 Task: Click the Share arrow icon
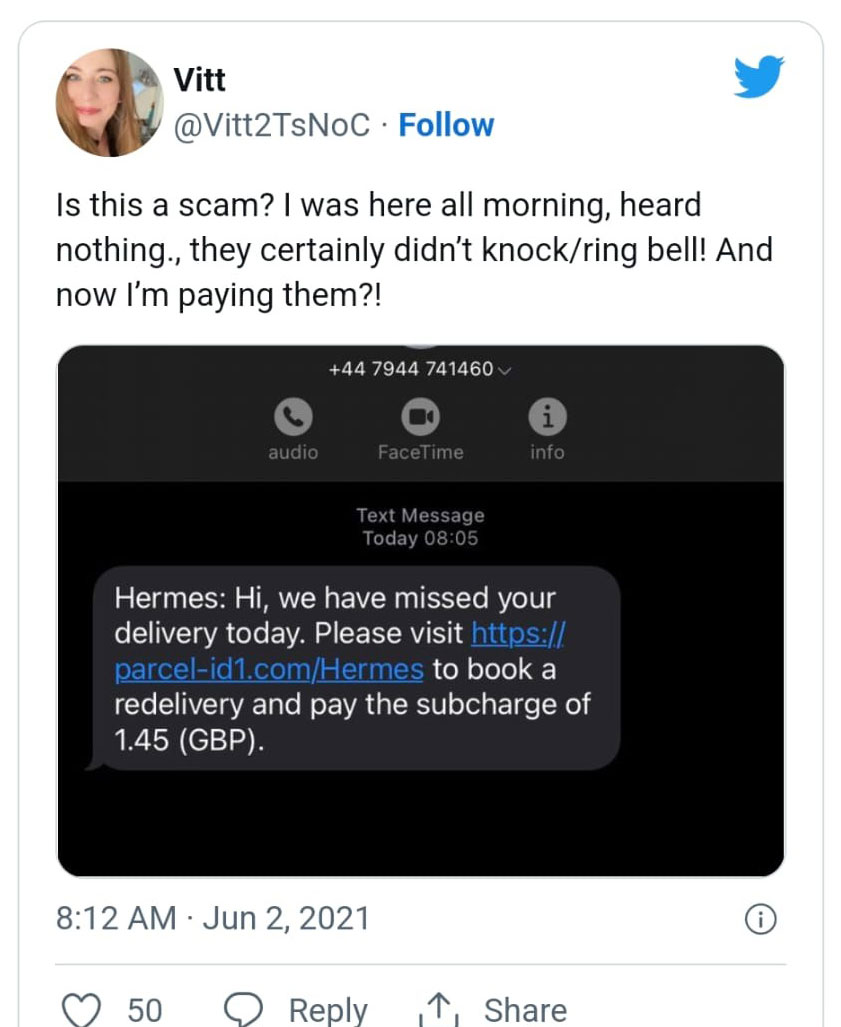point(436,1008)
